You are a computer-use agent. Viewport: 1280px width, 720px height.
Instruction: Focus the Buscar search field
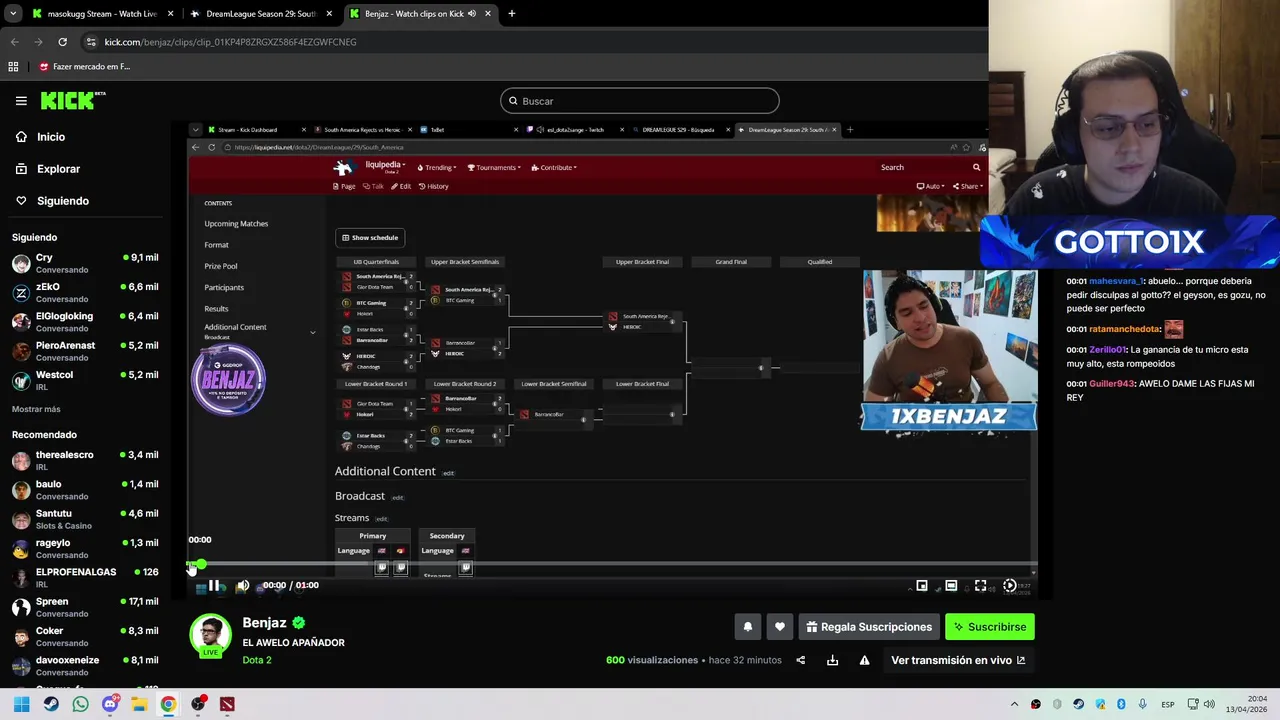click(640, 101)
